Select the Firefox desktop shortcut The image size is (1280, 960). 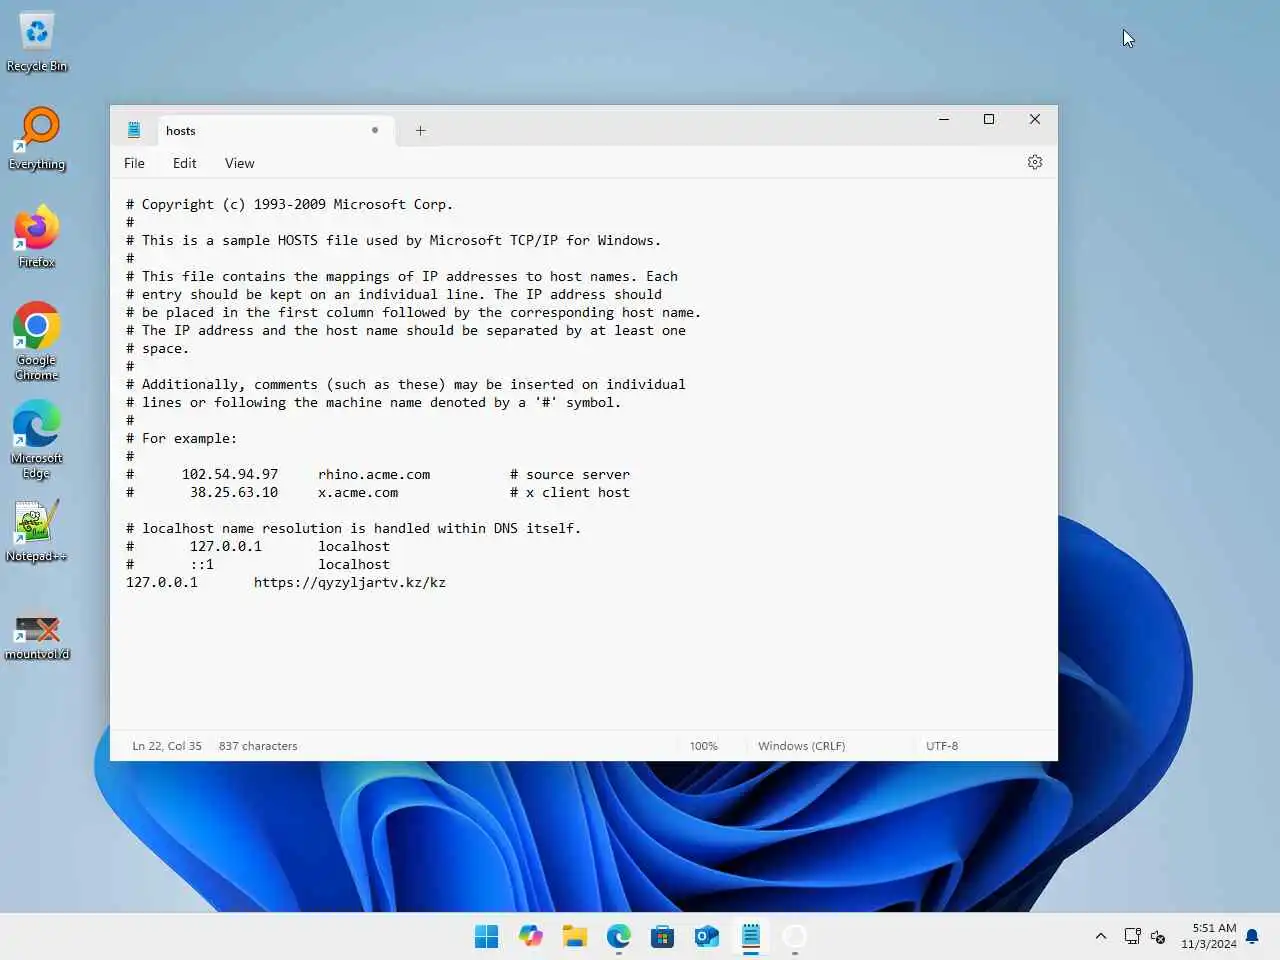tap(37, 237)
